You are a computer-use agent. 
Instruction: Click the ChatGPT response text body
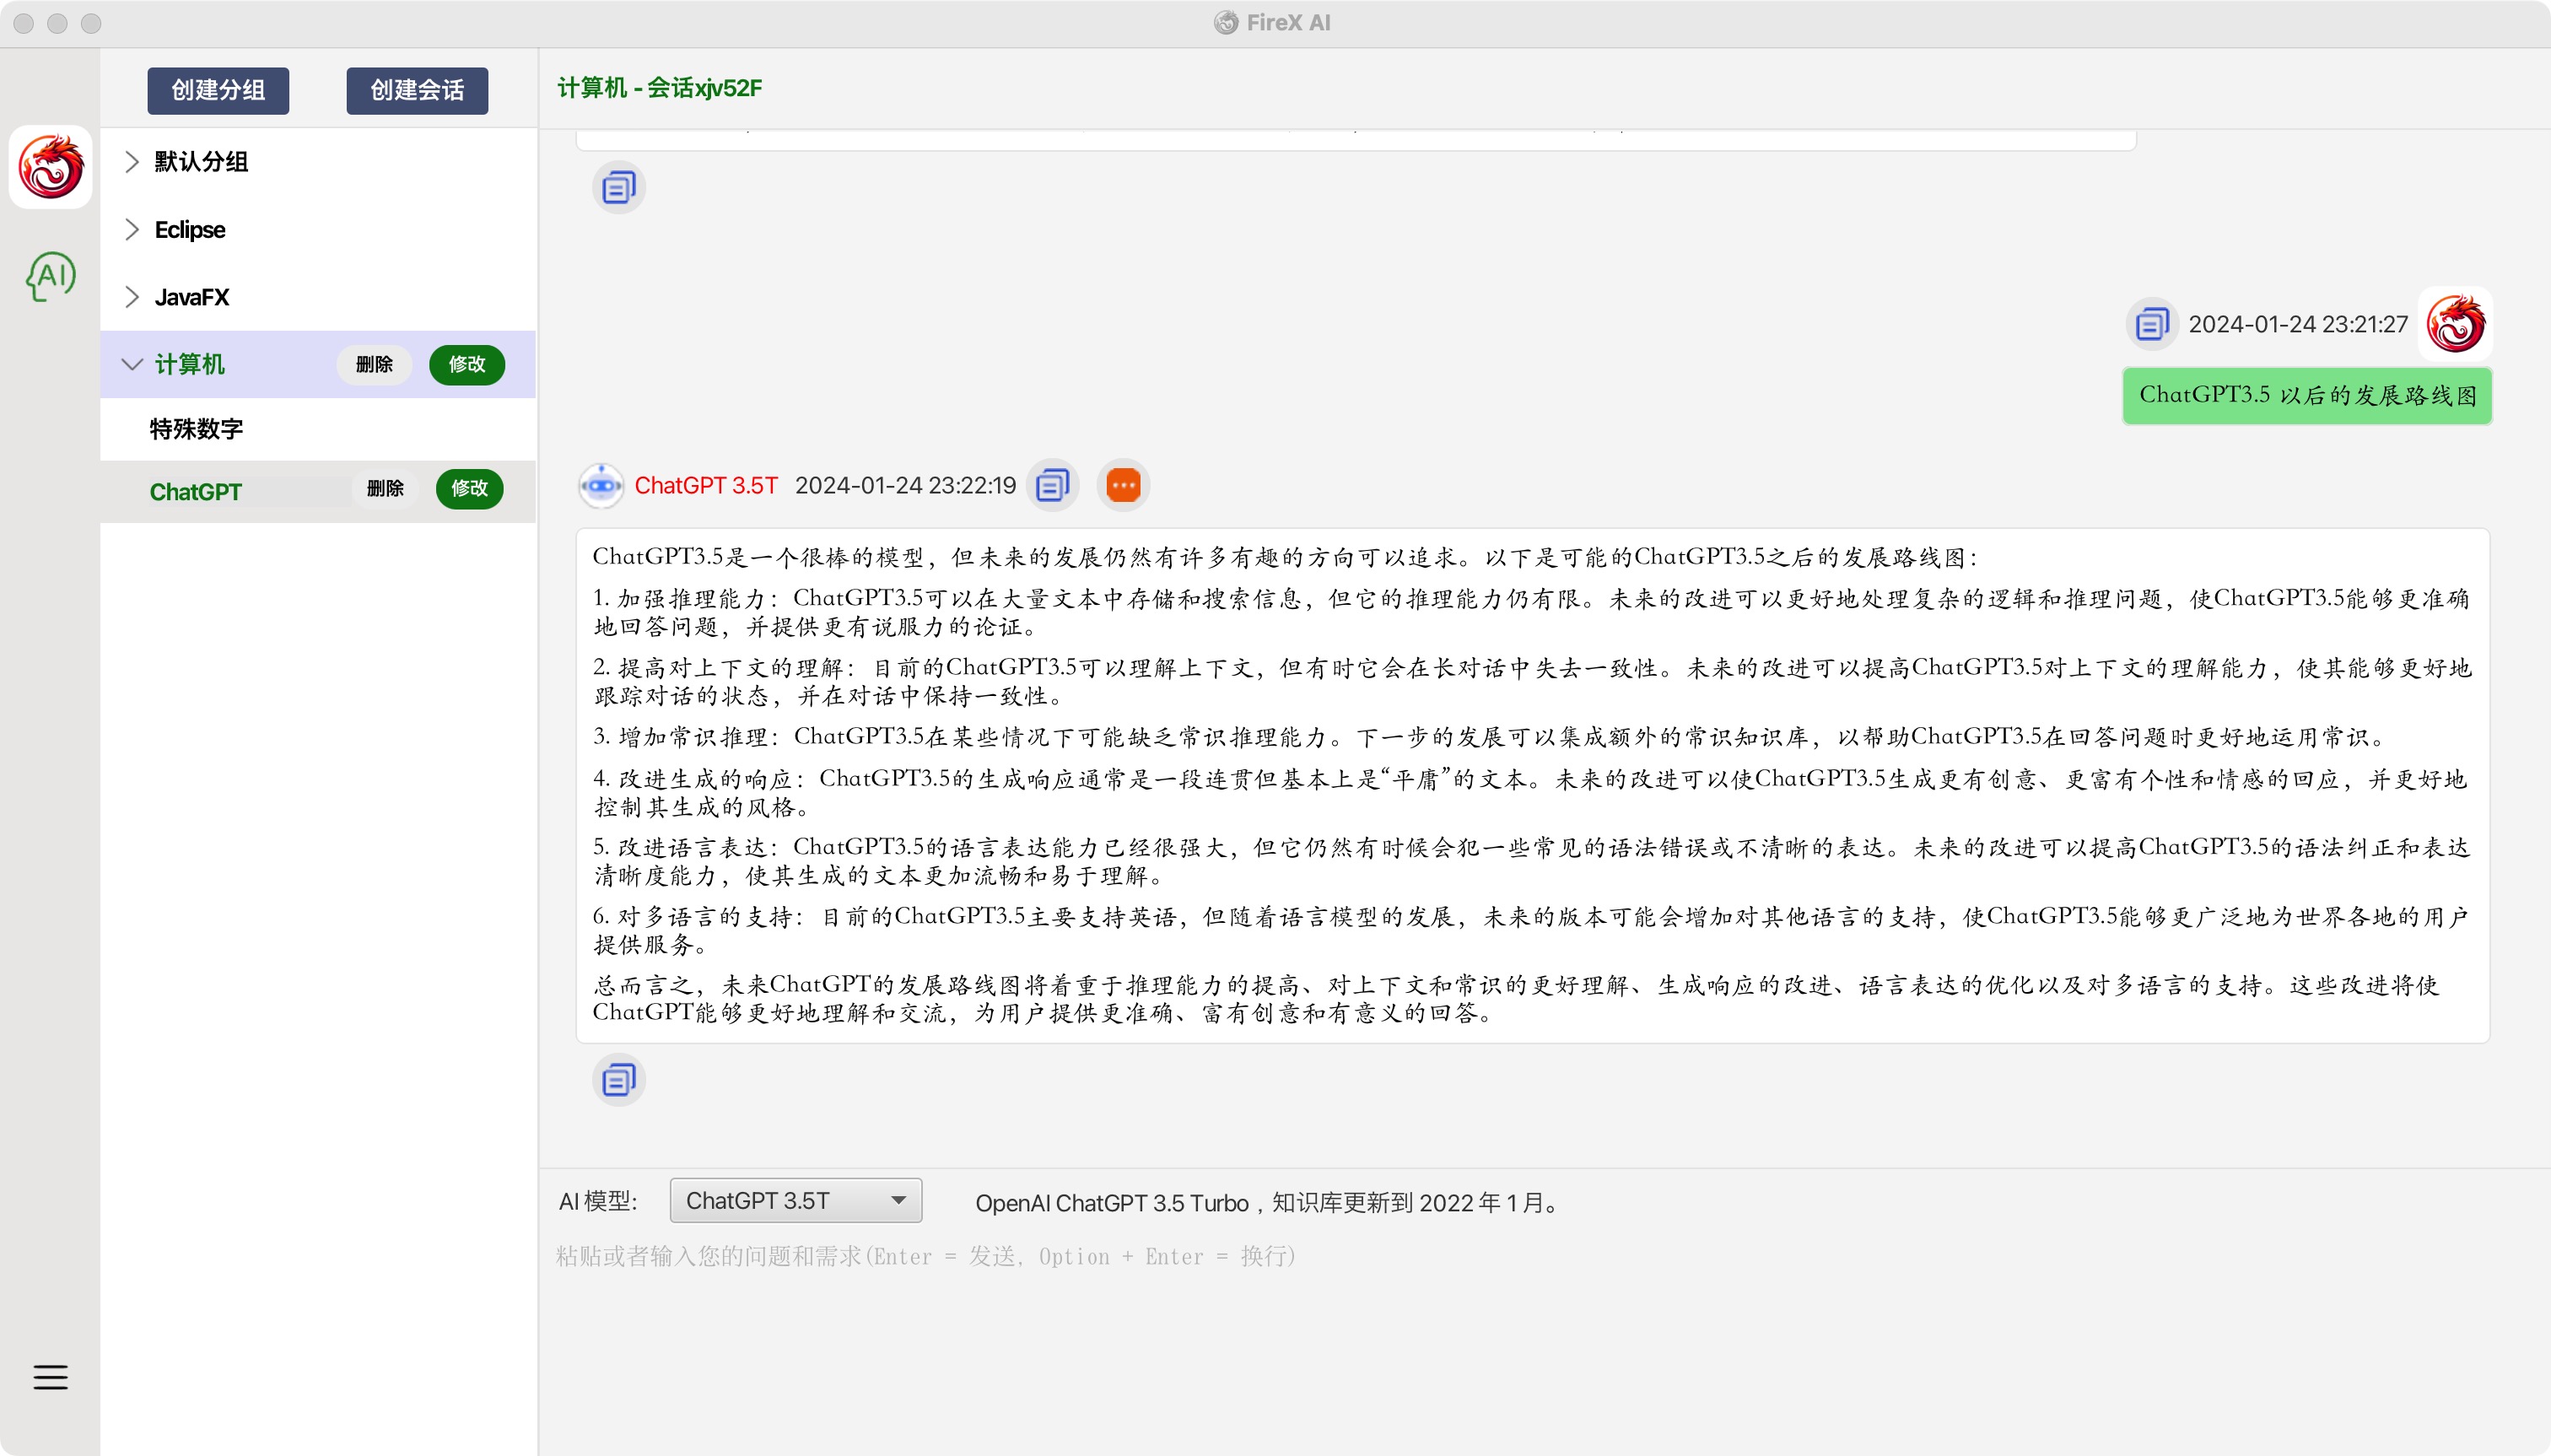1532,786
